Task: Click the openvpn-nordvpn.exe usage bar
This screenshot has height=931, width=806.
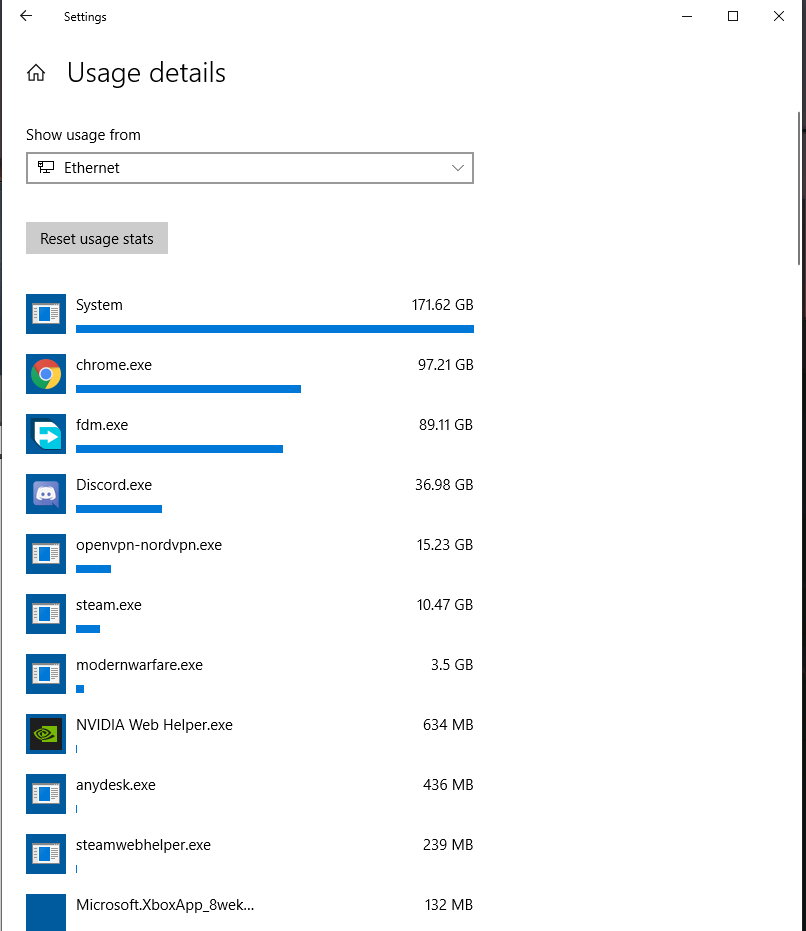Action: 93,569
